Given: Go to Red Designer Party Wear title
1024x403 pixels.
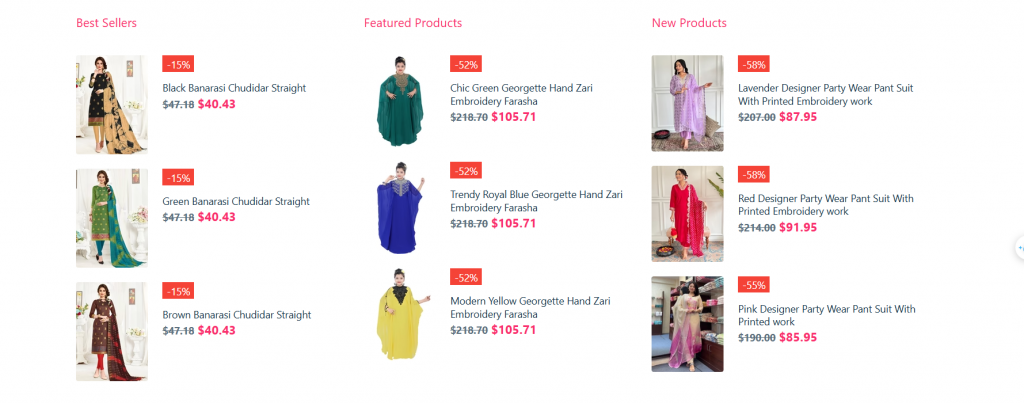Looking at the screenshot, I should tap(825, 204).
